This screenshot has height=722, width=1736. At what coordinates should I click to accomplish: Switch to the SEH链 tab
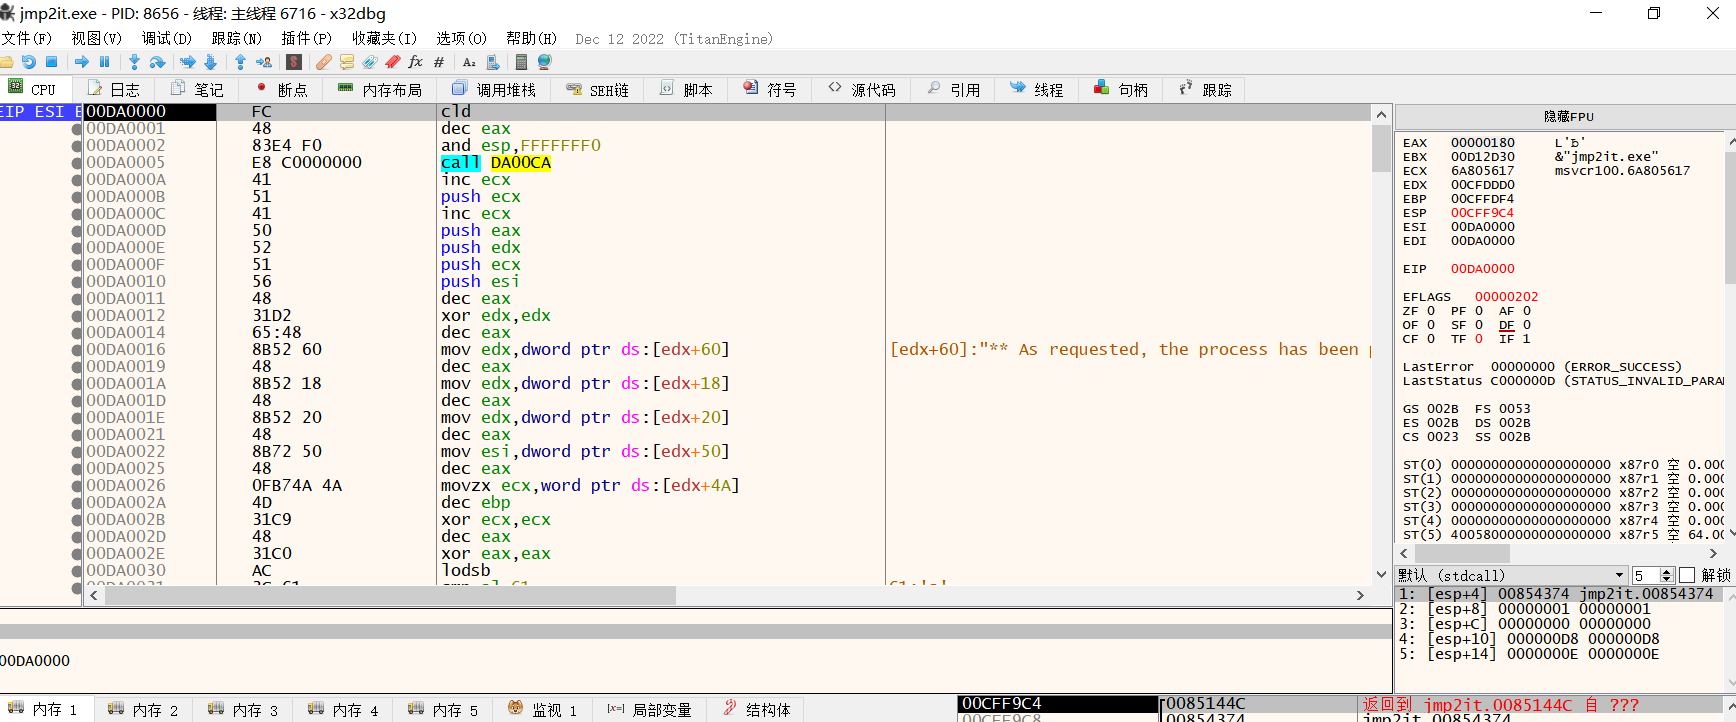tap(597, 89)
